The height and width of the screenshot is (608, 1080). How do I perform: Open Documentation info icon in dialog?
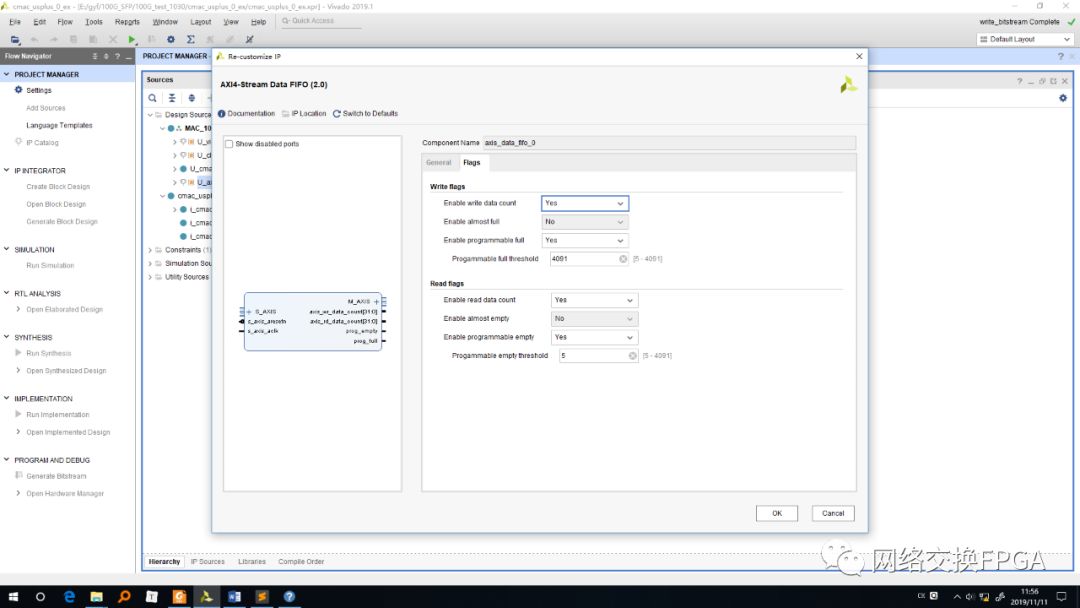[x=222, y=114]
